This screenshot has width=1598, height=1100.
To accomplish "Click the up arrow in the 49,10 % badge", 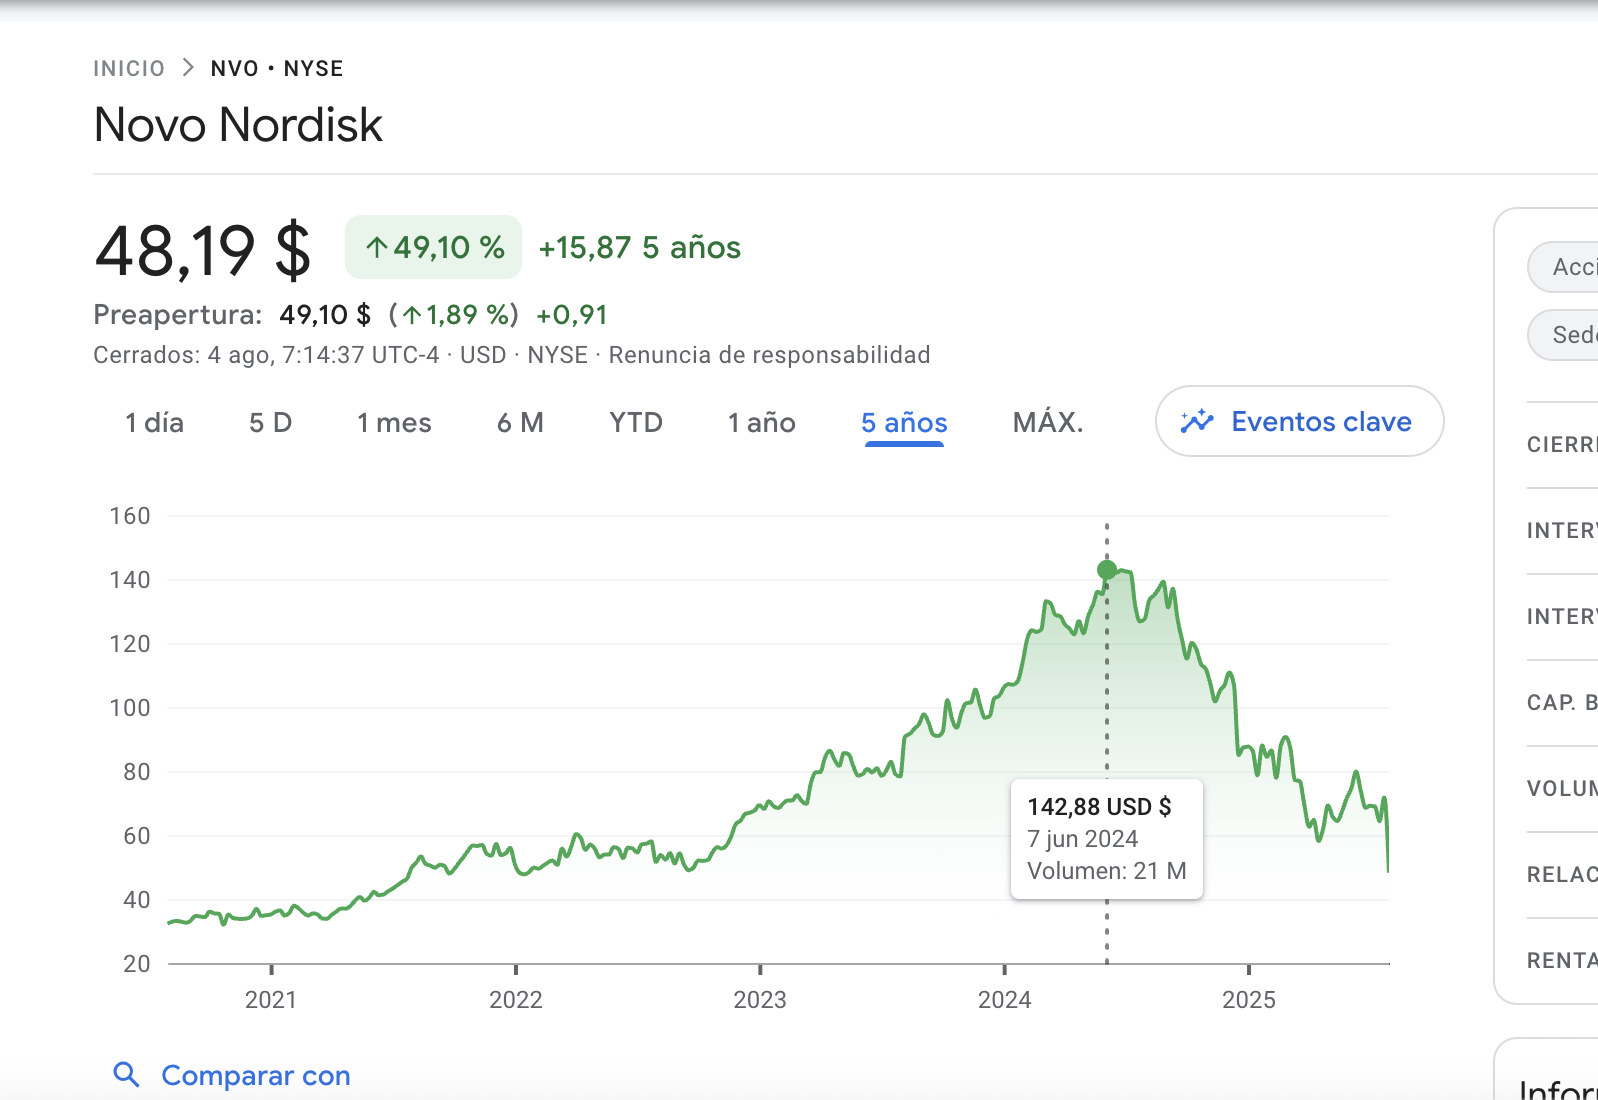I will point(376,248).
